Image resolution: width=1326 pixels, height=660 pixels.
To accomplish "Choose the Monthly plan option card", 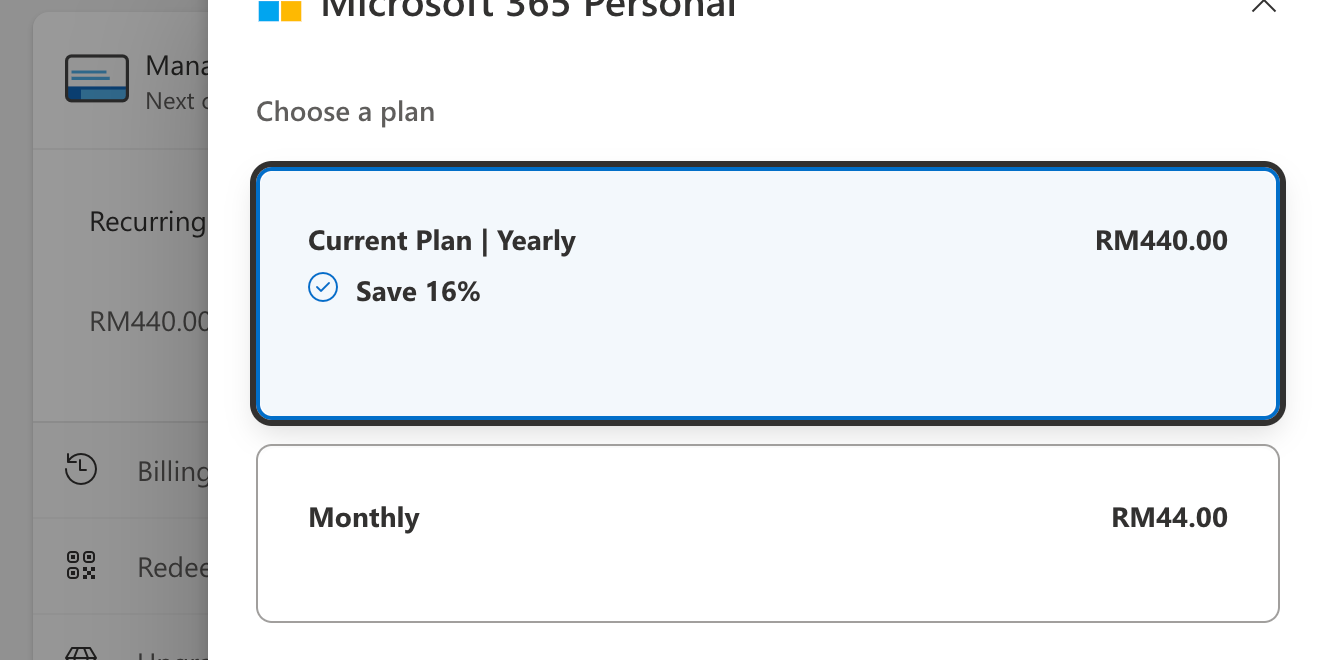I will [768, 533].
